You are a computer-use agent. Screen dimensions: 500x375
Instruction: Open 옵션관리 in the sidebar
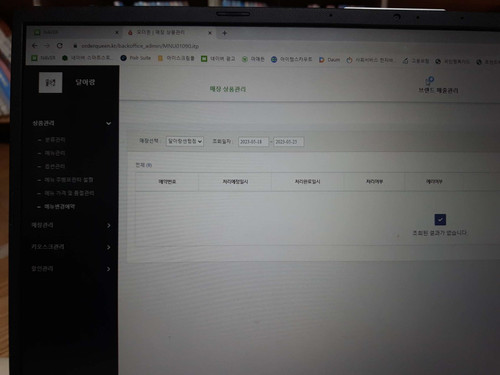pos(55,166)
